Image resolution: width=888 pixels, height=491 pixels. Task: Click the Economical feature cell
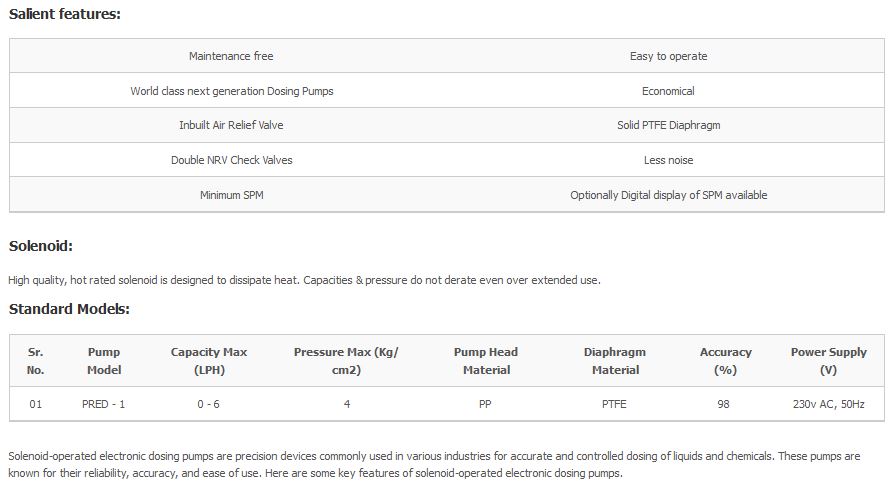[668, 91]
